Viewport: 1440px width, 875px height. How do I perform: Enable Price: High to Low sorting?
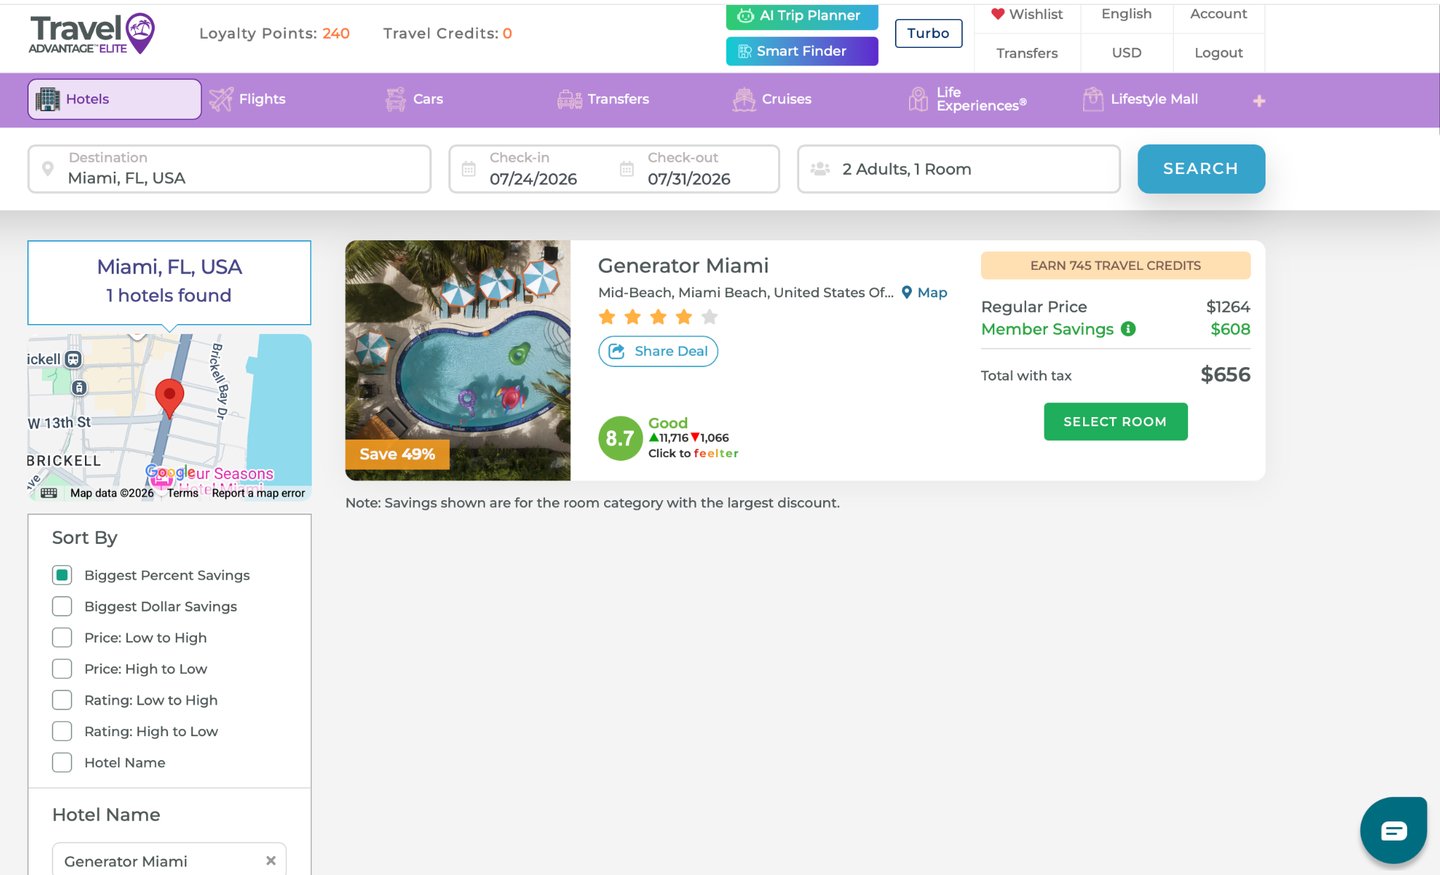point(62,669)
